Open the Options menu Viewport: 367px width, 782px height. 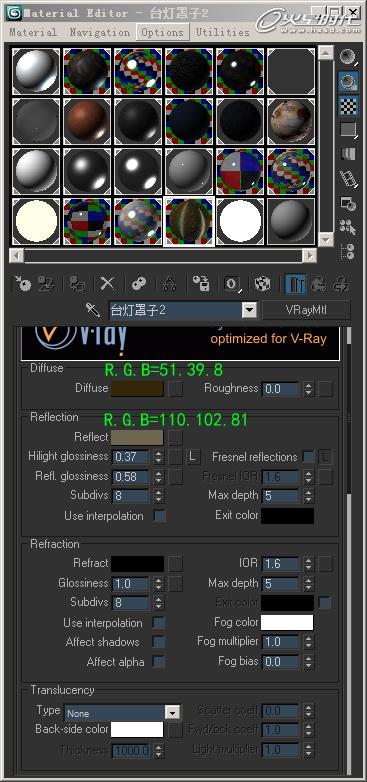(x=163, y=32)
